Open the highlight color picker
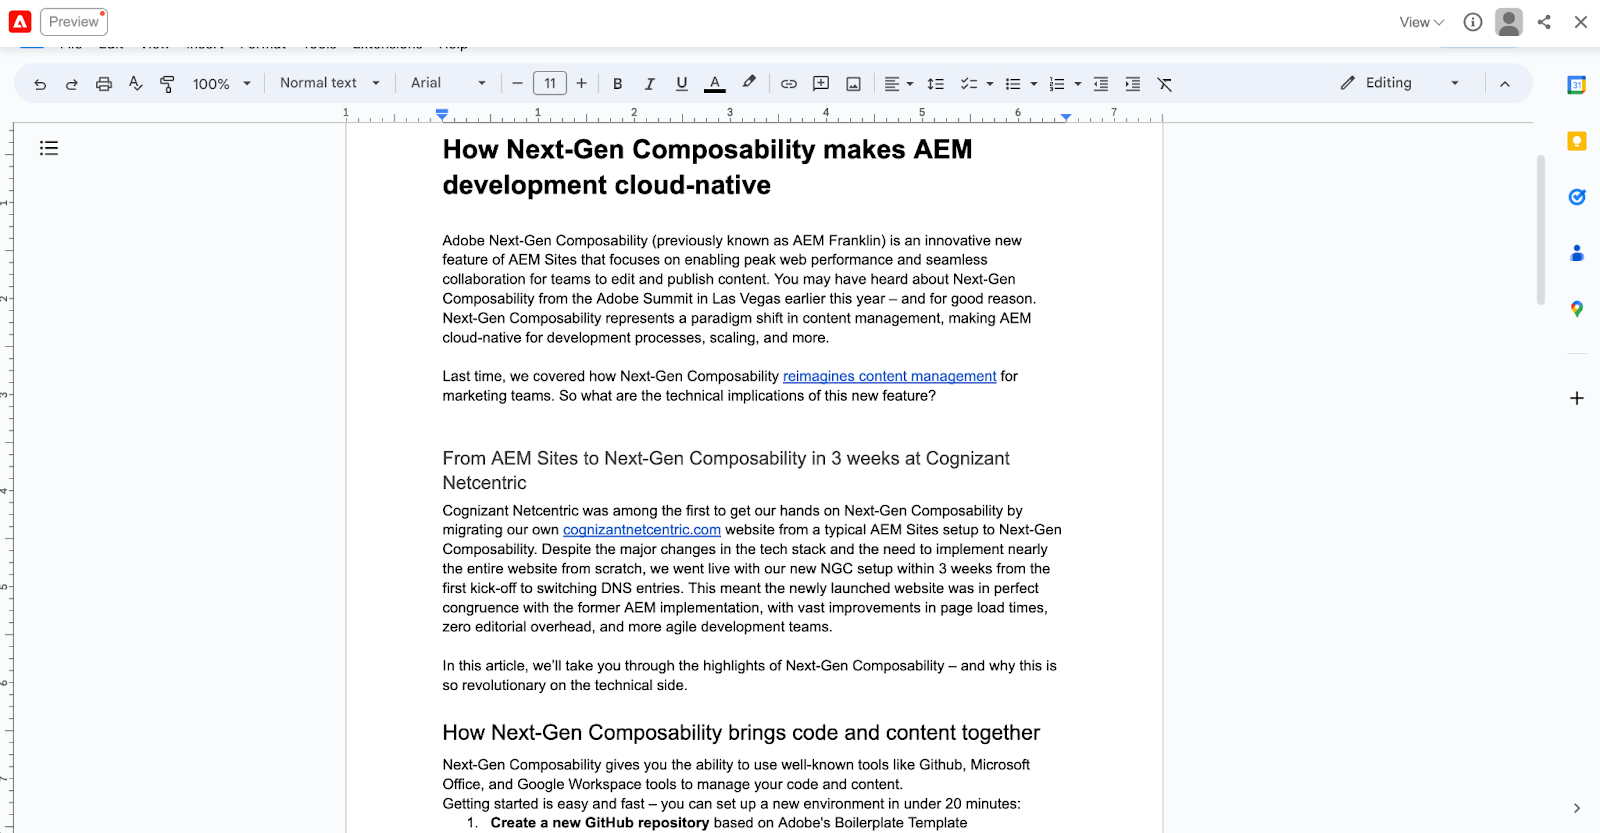This screenshot has width=1600, height=833. pos(749,83)
